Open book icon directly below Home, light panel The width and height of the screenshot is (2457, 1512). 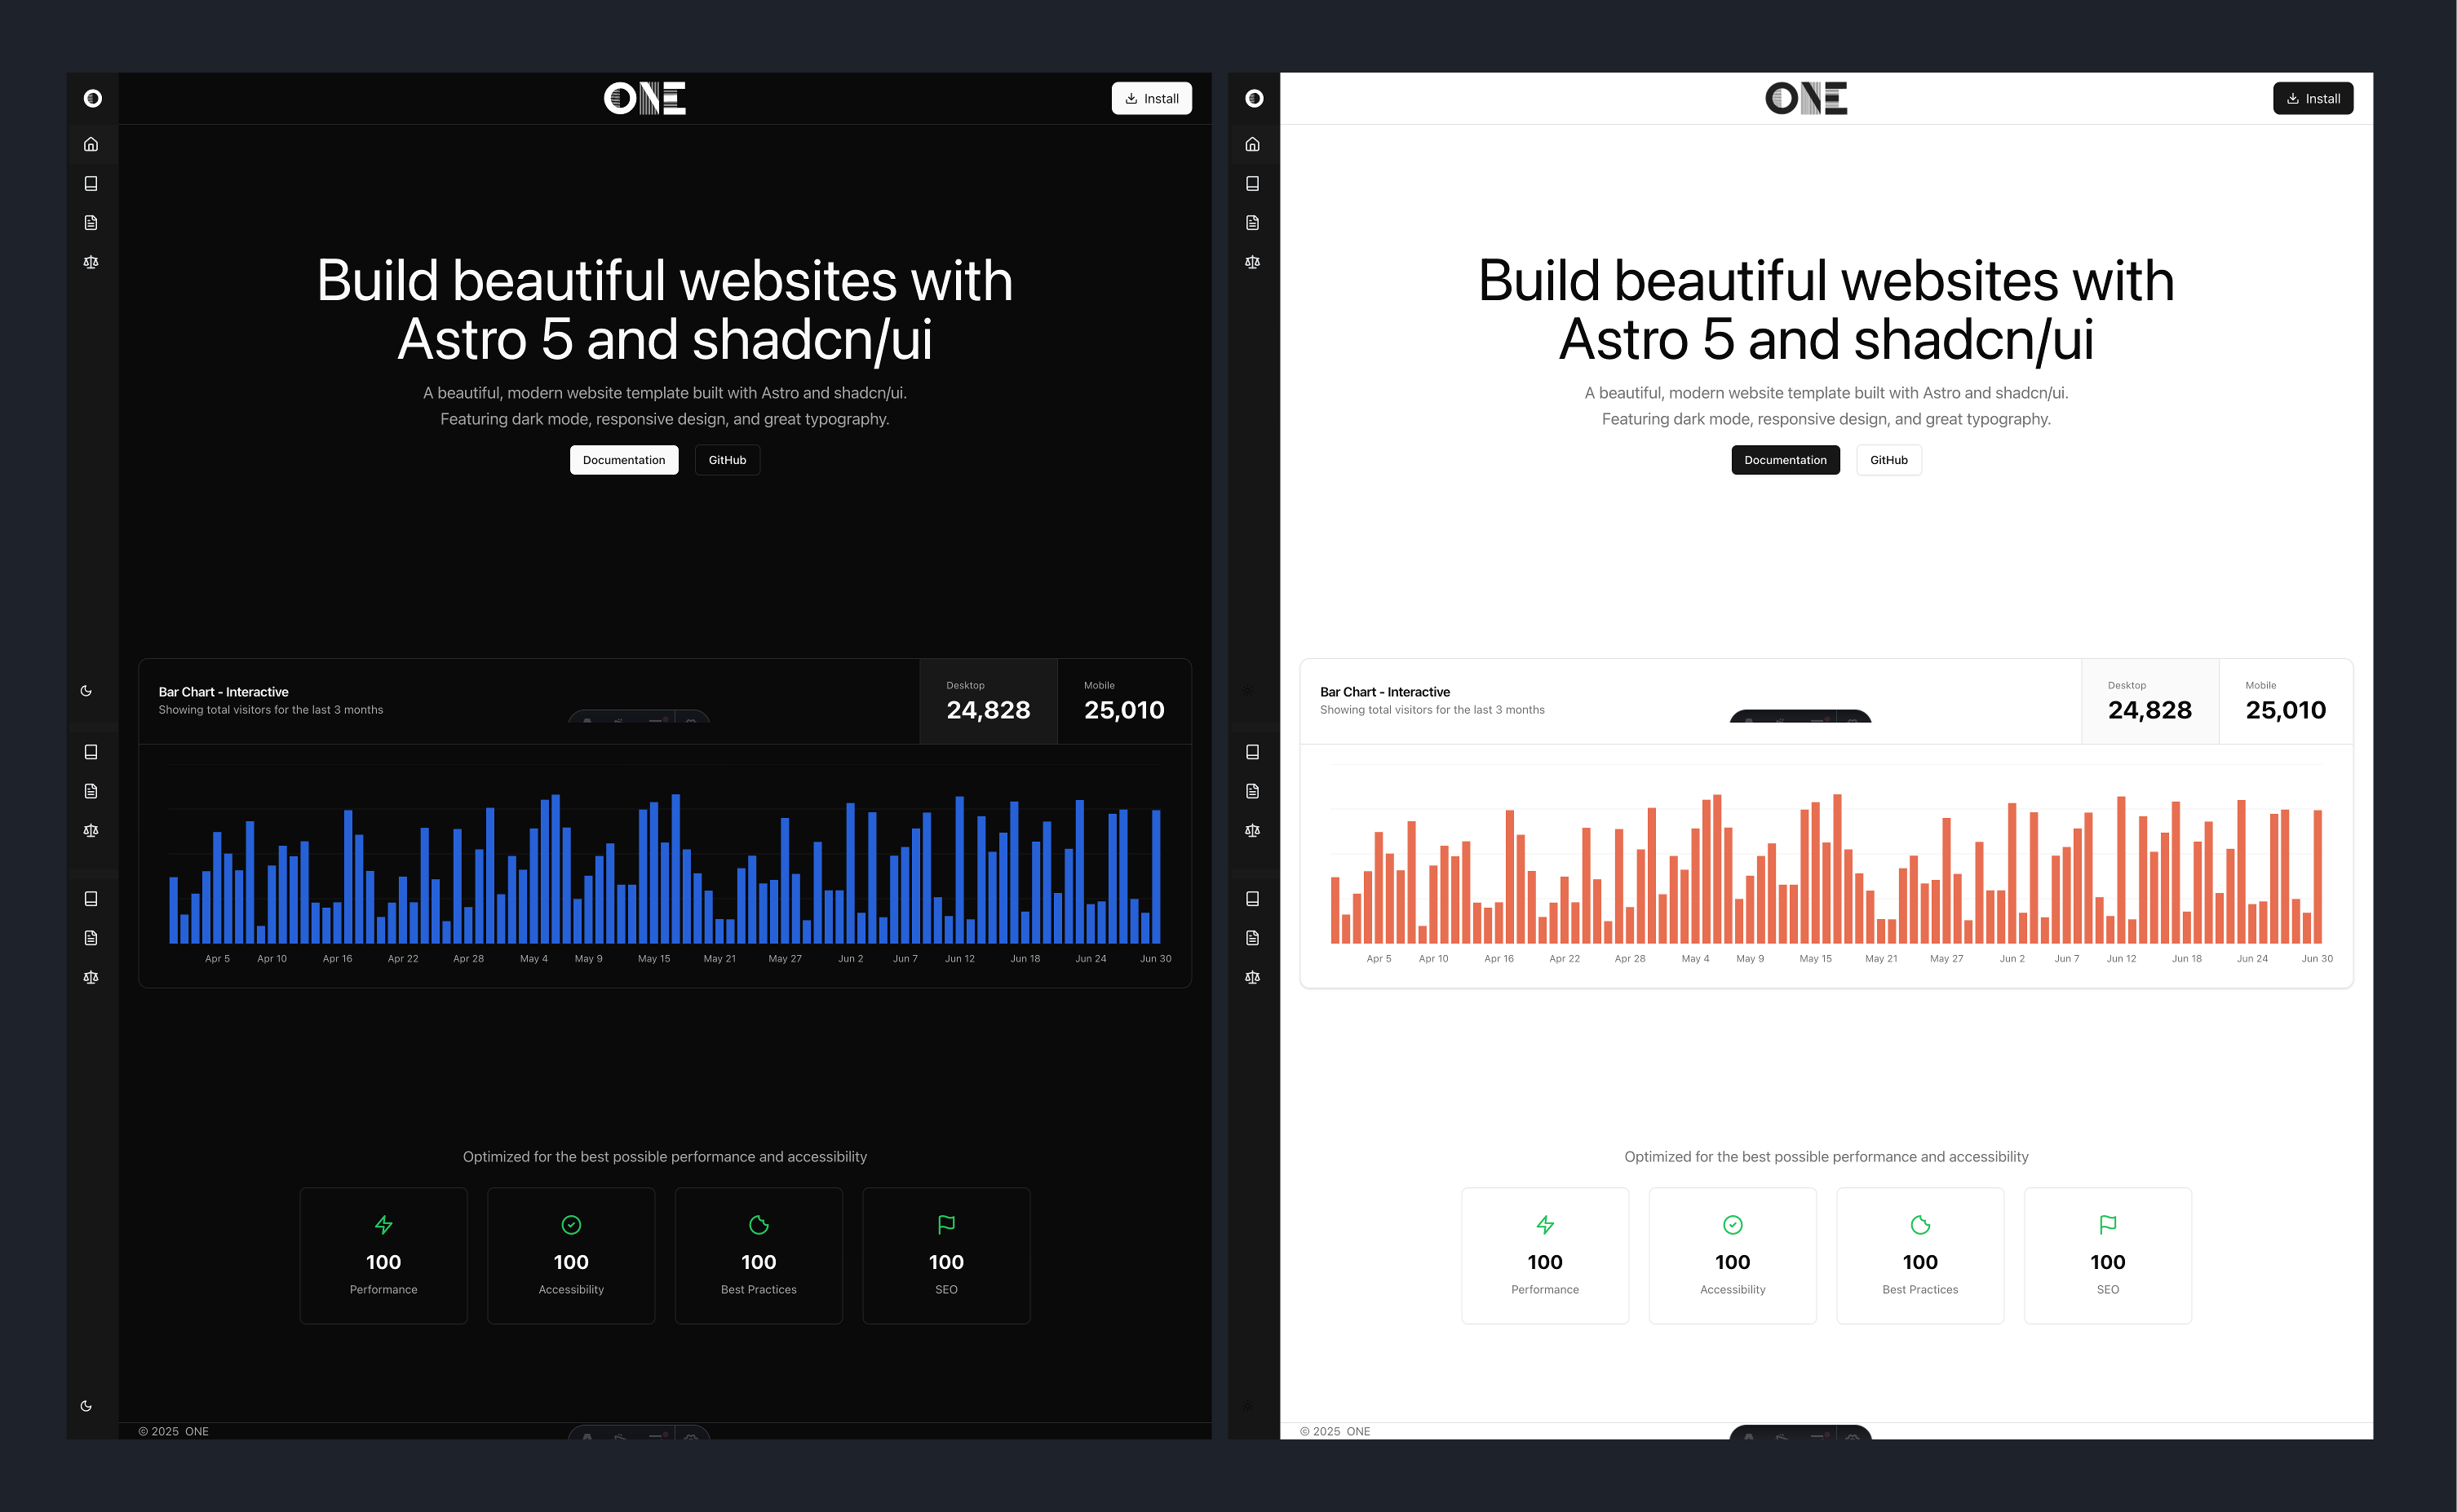[x=1252, y=183]
